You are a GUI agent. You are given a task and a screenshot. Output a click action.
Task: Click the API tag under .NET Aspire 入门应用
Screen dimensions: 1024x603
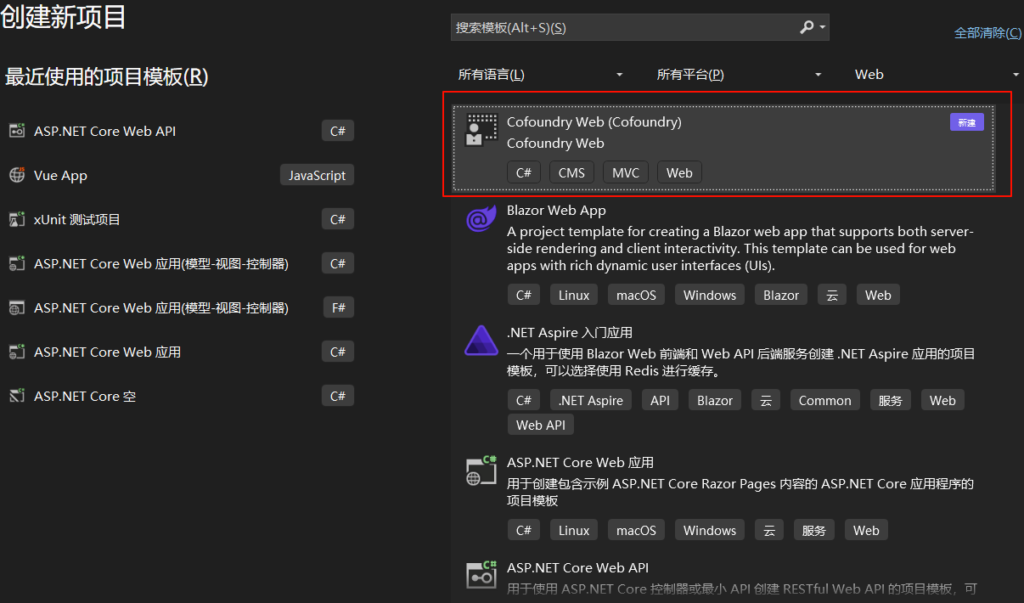[x=660, y=400]
